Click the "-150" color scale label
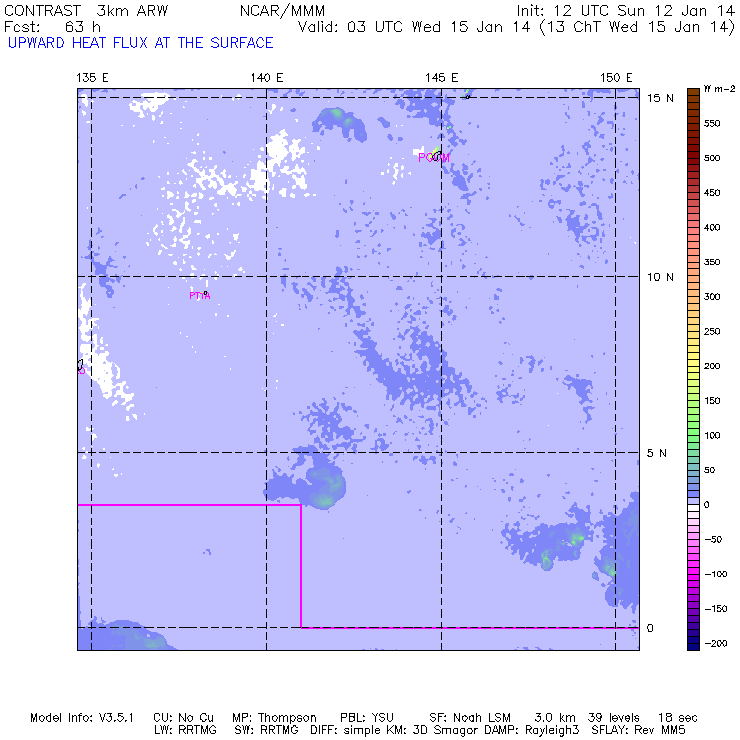Viewport: 740px width, 740px height. pos(715,609)
